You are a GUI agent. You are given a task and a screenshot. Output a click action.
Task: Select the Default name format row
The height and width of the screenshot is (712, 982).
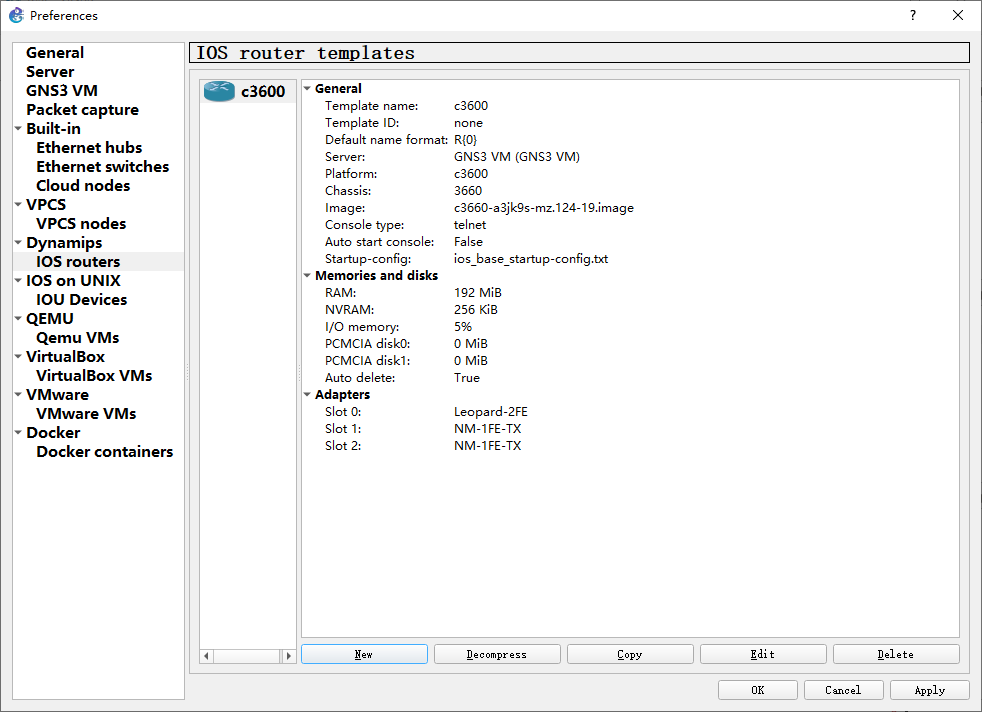pyautogui.click(x=630, y=140)
